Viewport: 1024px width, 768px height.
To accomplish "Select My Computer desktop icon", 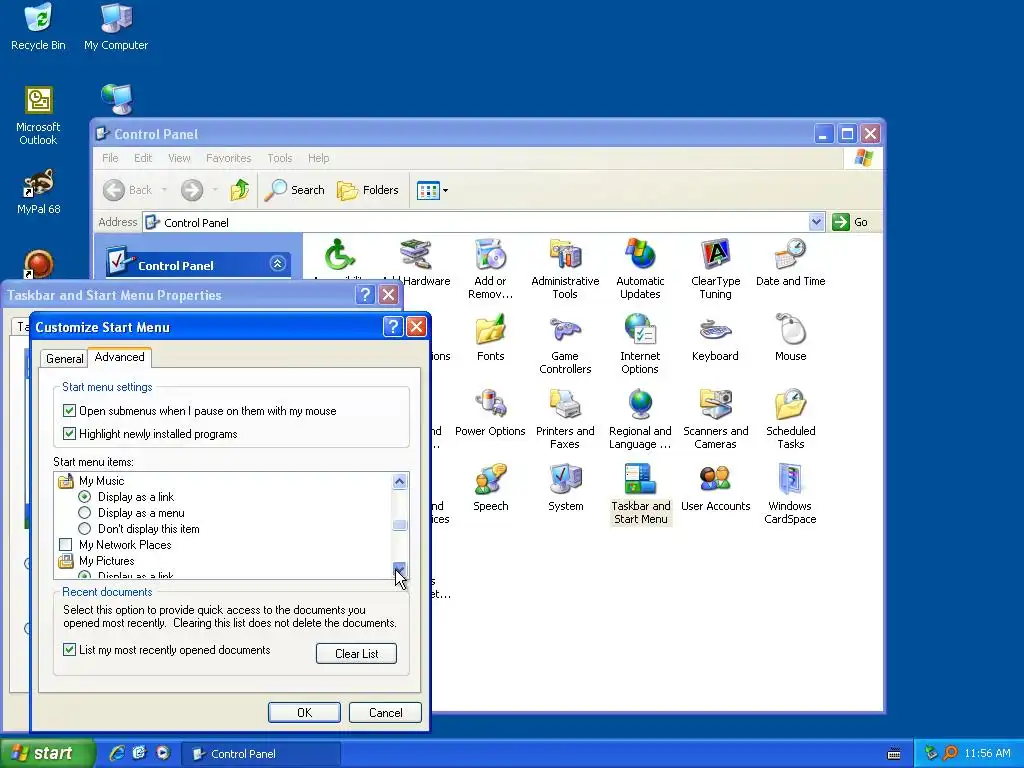I will [116, 27].
